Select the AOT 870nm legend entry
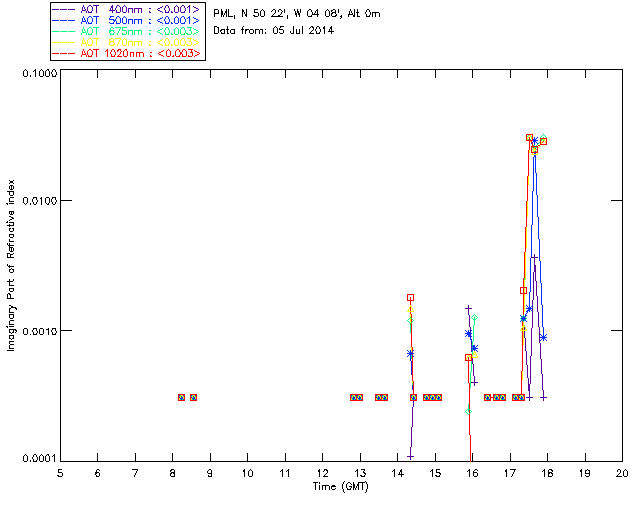 pyautogui.click(x=127, y=42)
